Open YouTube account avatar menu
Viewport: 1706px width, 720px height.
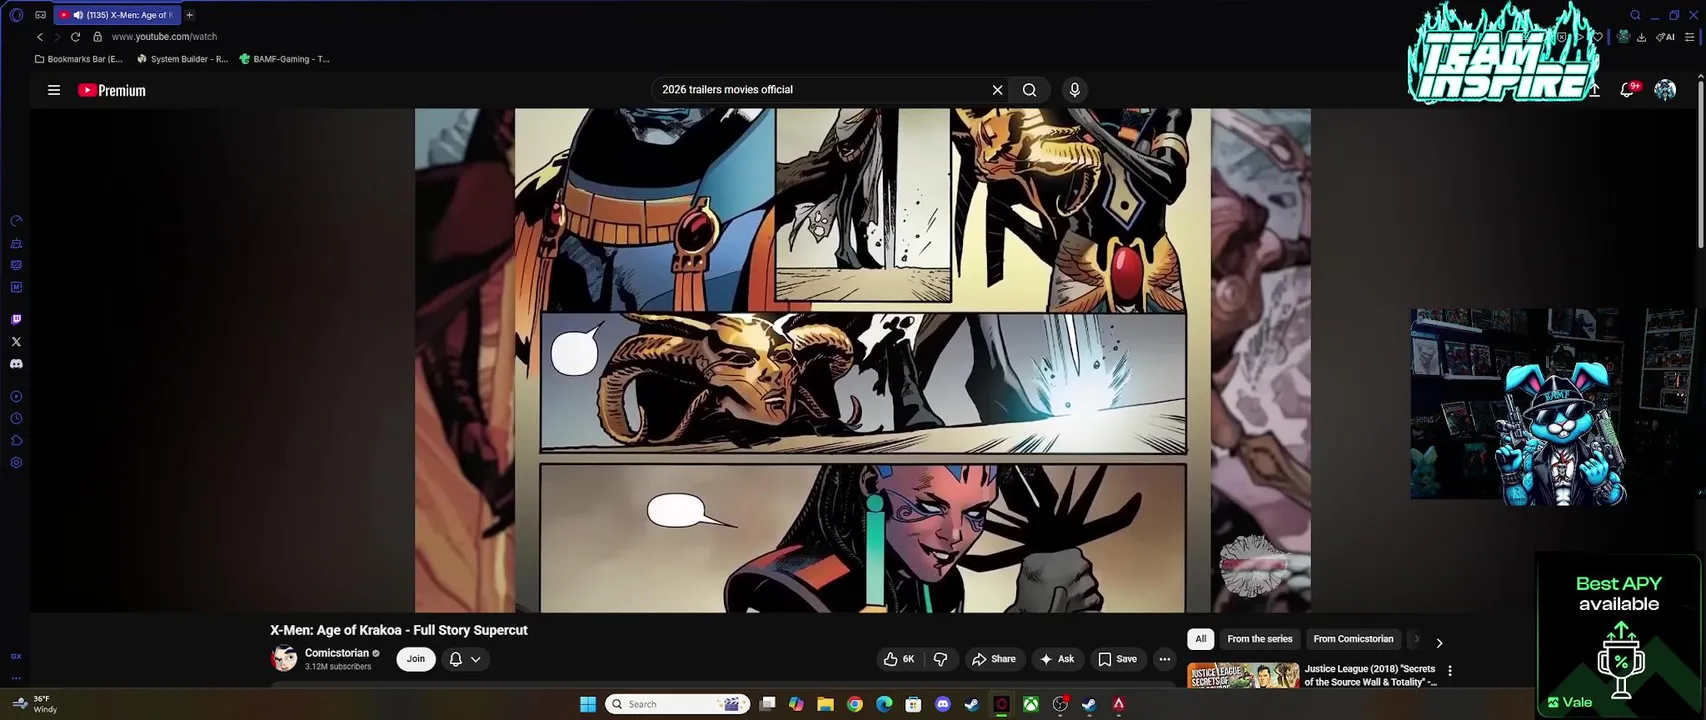click(1665, 90)
